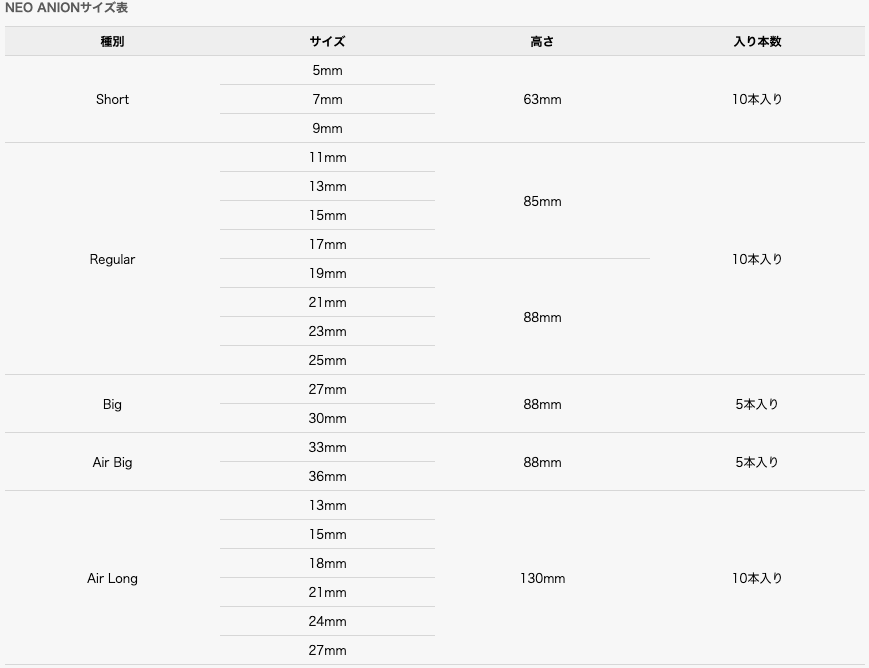Click the 63mm height cell
The width and height of the screenshot is (869, 668).
click(x=542, y=99)
